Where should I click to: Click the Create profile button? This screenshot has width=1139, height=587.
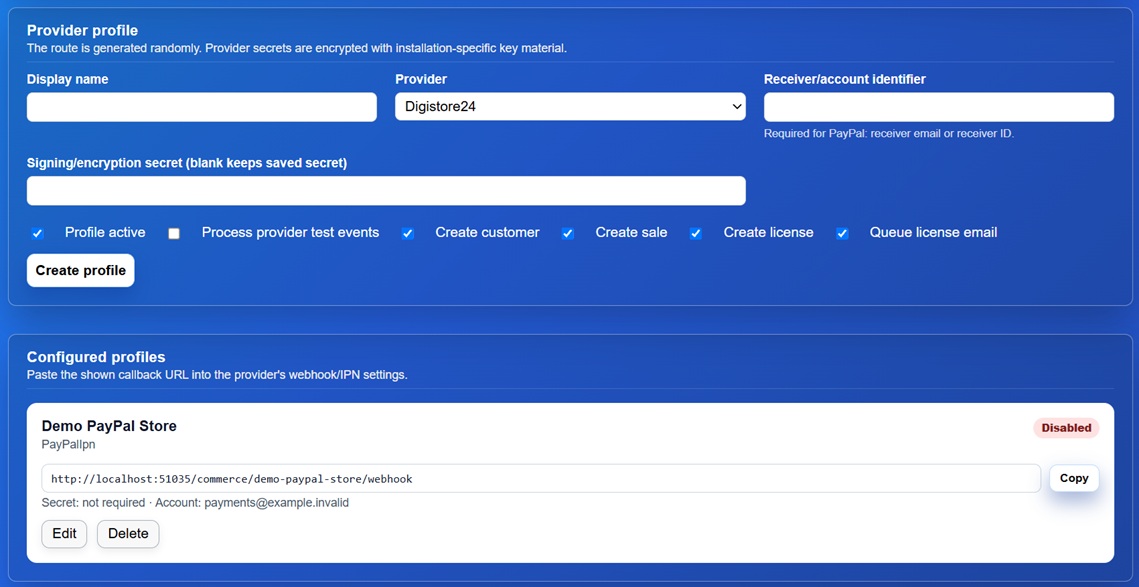pyautogui.click(x=81, y=270)
